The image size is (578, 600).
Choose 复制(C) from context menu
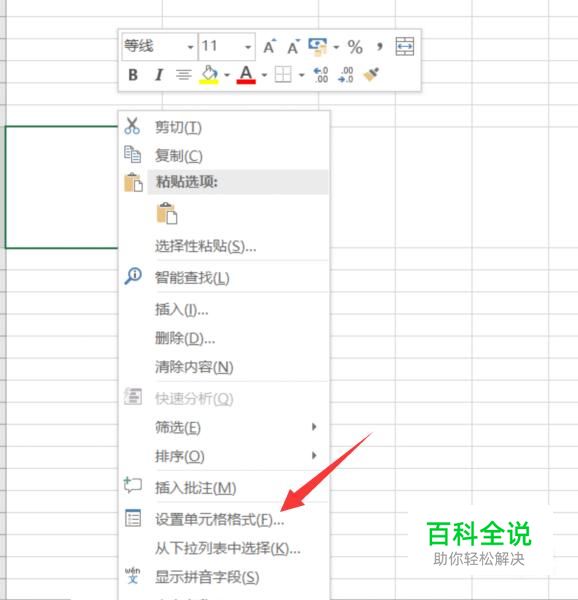224,155
